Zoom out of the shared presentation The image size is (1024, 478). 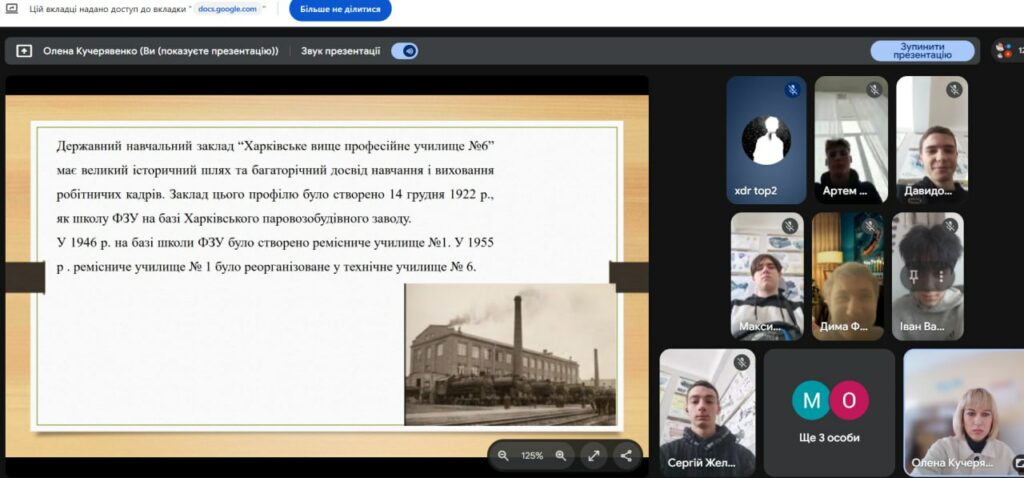pyautogui.click(x=503, y=456)
